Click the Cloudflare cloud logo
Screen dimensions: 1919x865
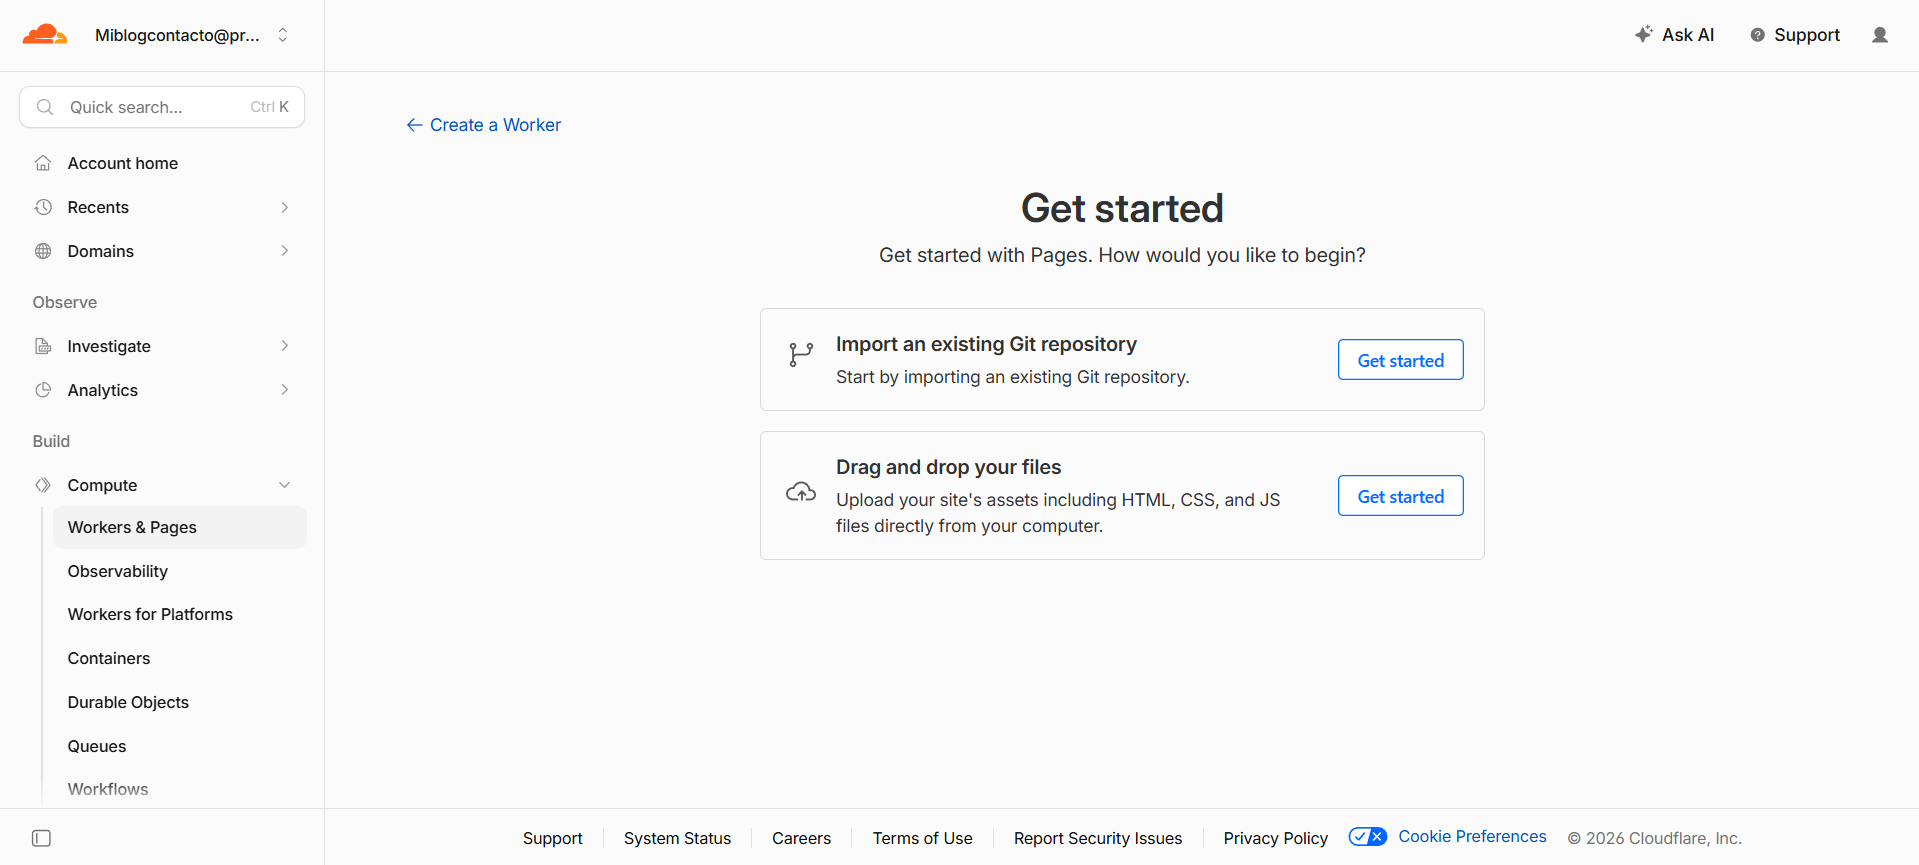(x=45, y=35)
